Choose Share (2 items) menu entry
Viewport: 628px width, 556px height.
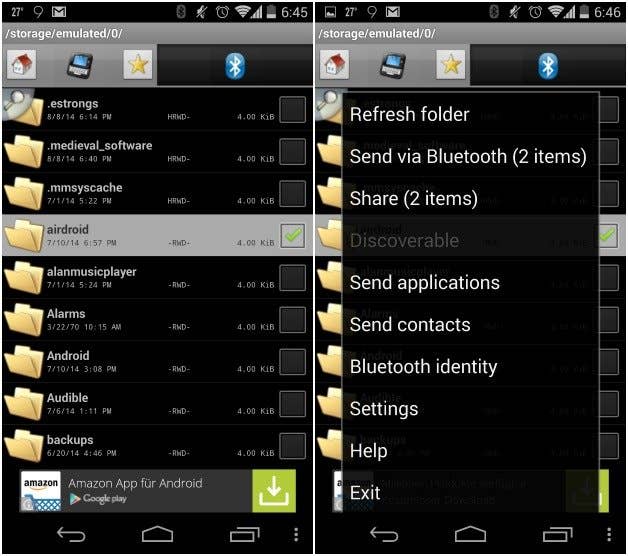[x=471, y=198]
